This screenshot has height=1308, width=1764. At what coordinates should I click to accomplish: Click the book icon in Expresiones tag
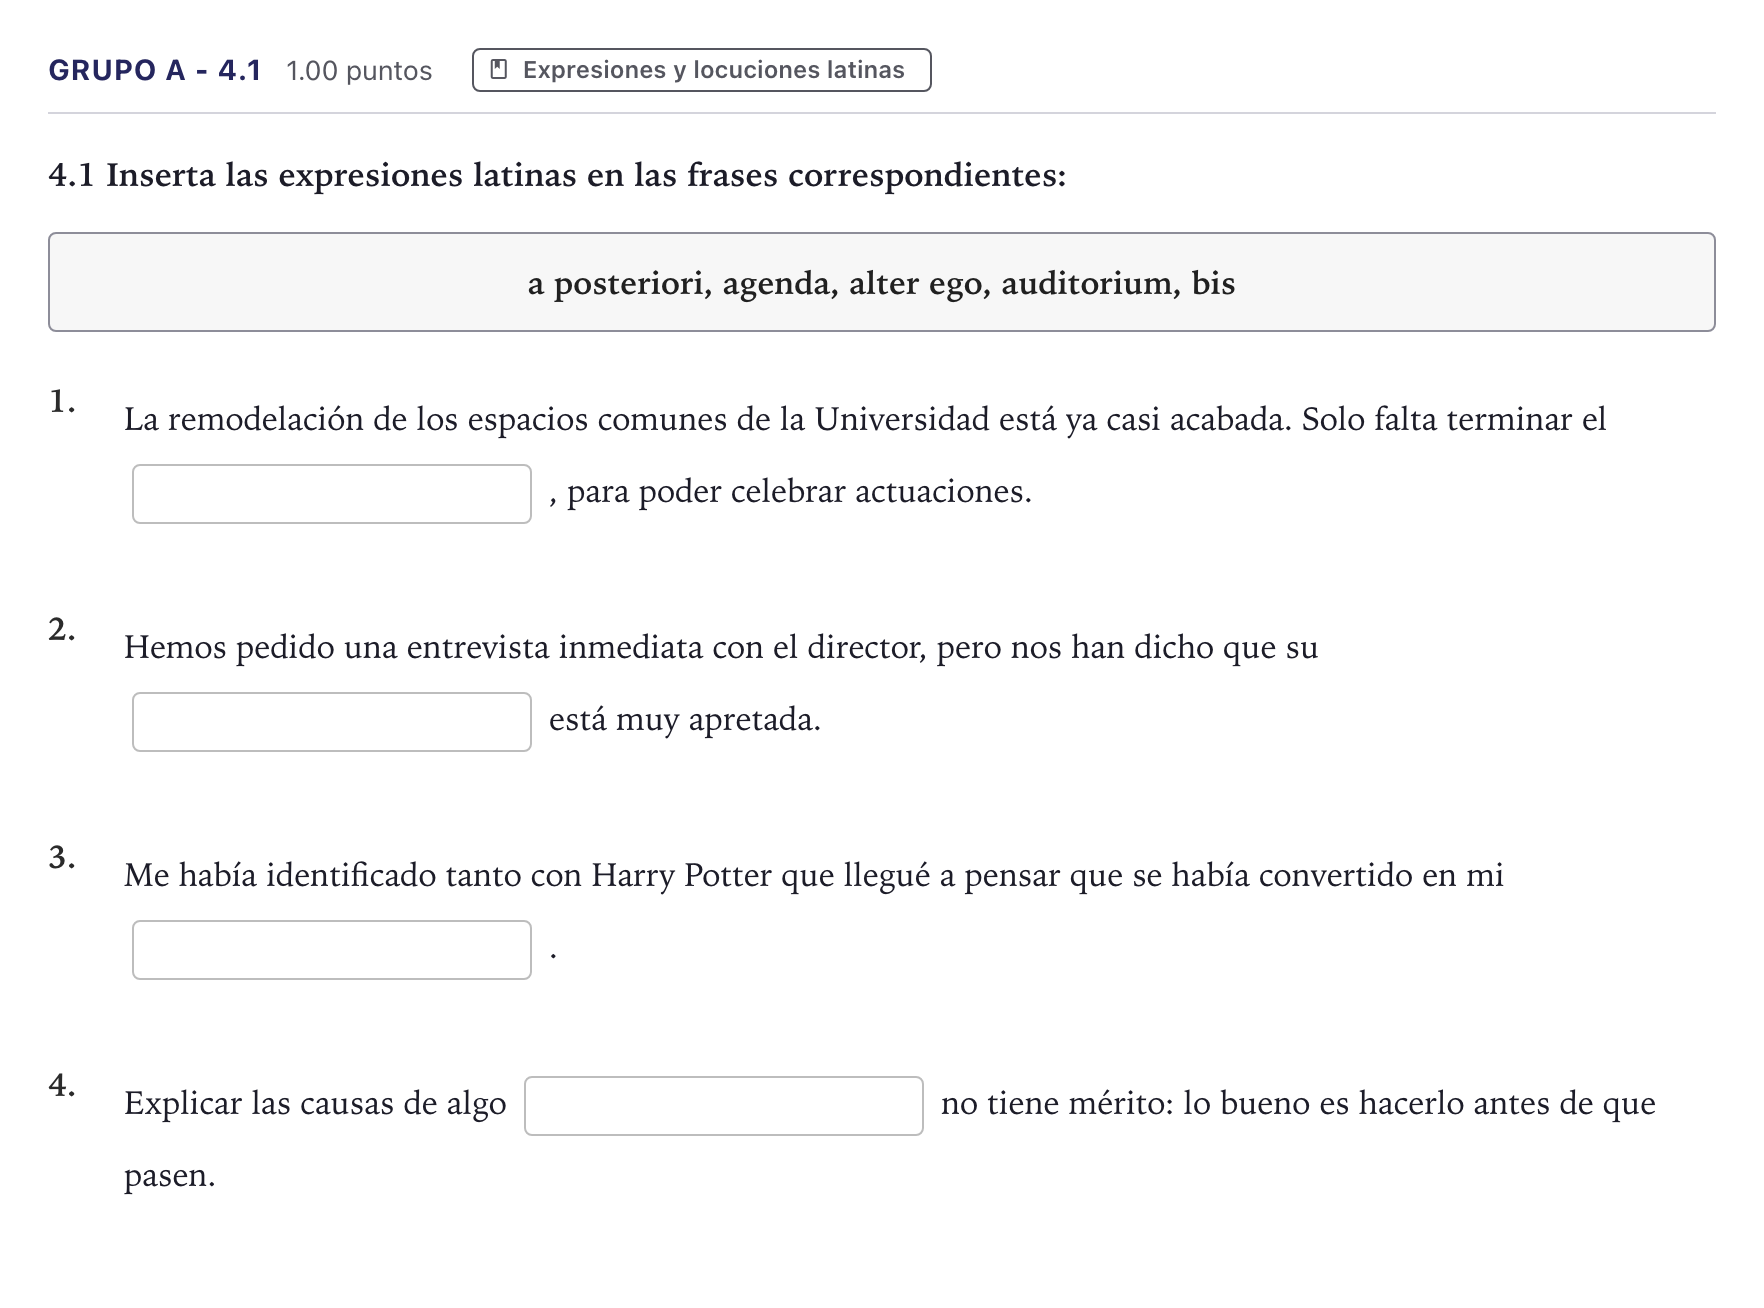click(x=499, y=70)
